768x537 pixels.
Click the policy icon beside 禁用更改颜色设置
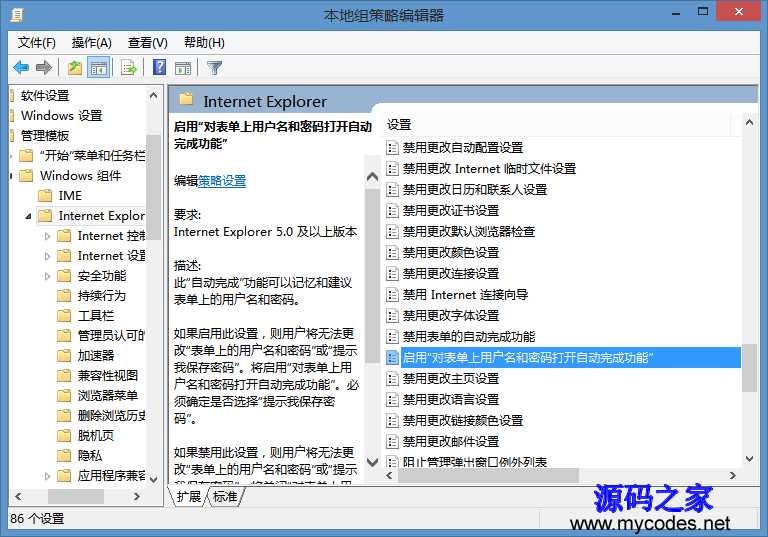tap(392, 253)
